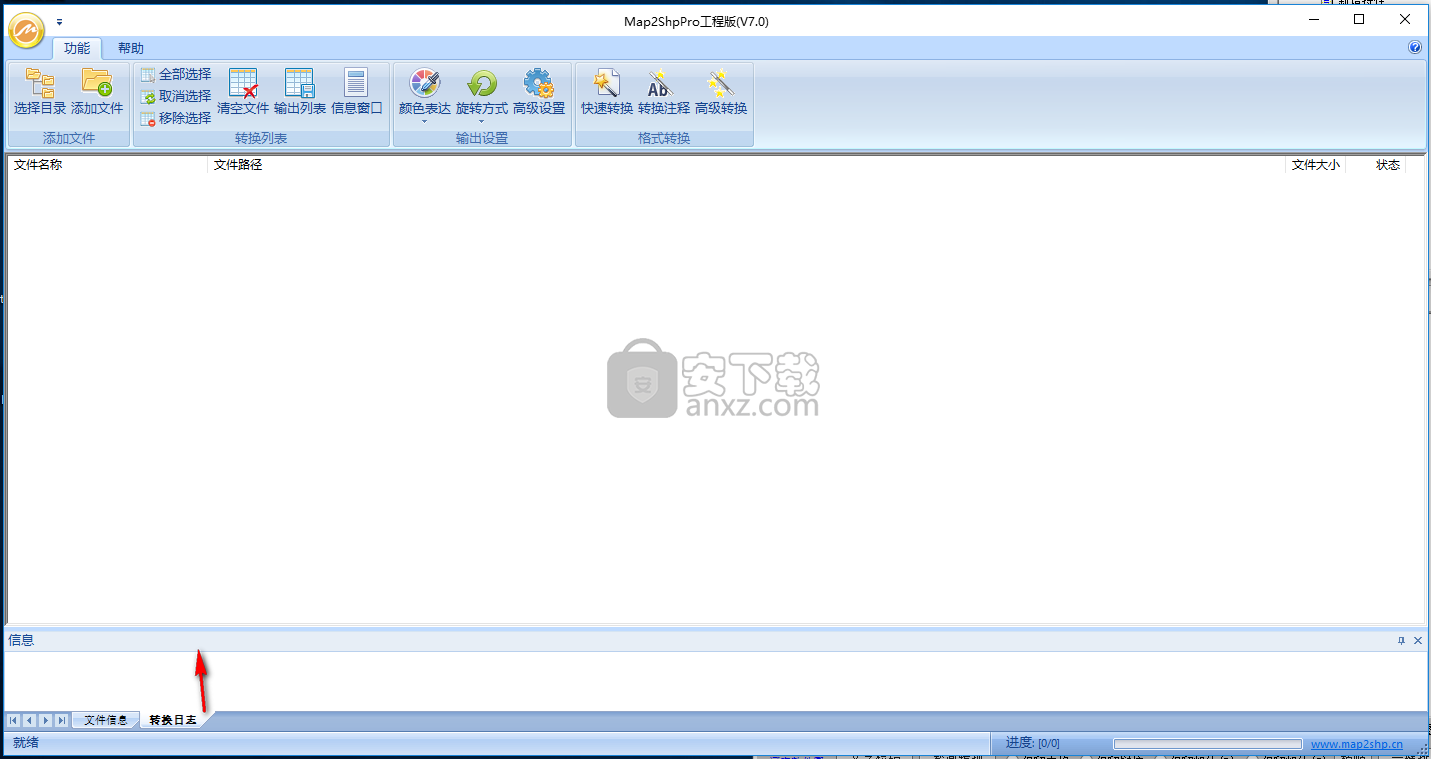Run 快速转换 wand icon

tap(607, 83)
